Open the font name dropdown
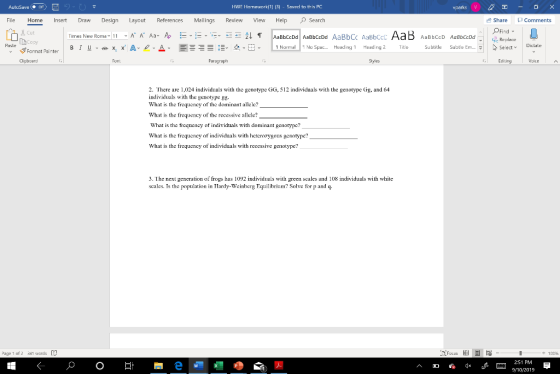560x374 pixels. pyautogui.click(x=108, y=36)
